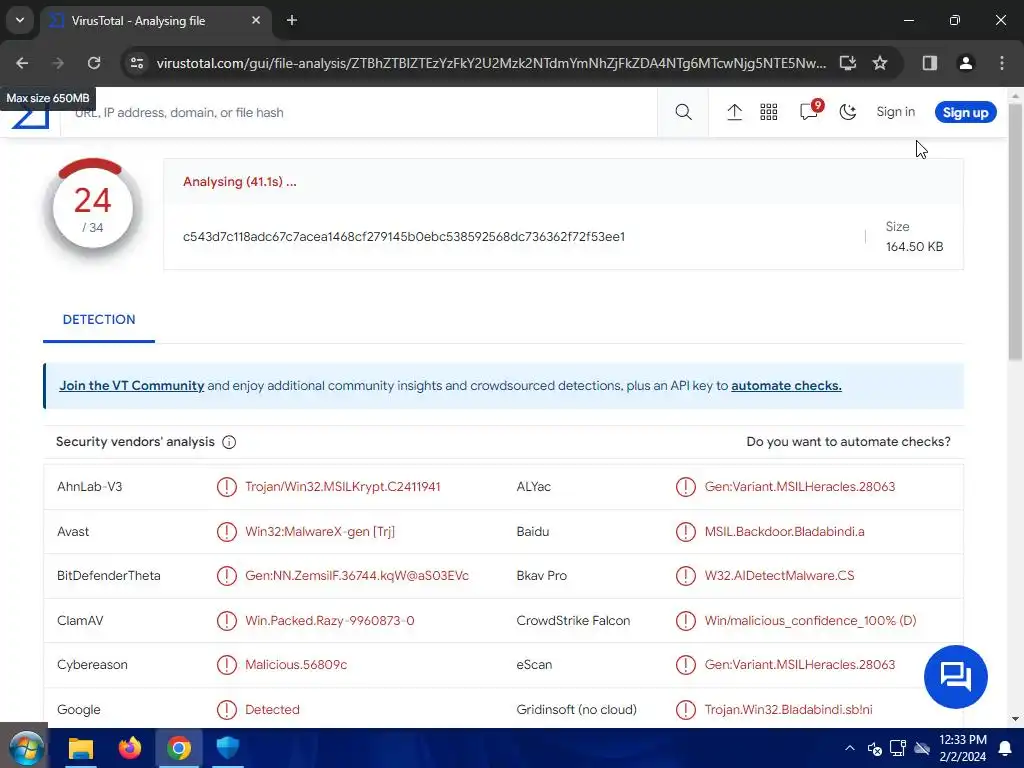Click eScan detection alert icon
1024x768 pixels.
point(686,665)
